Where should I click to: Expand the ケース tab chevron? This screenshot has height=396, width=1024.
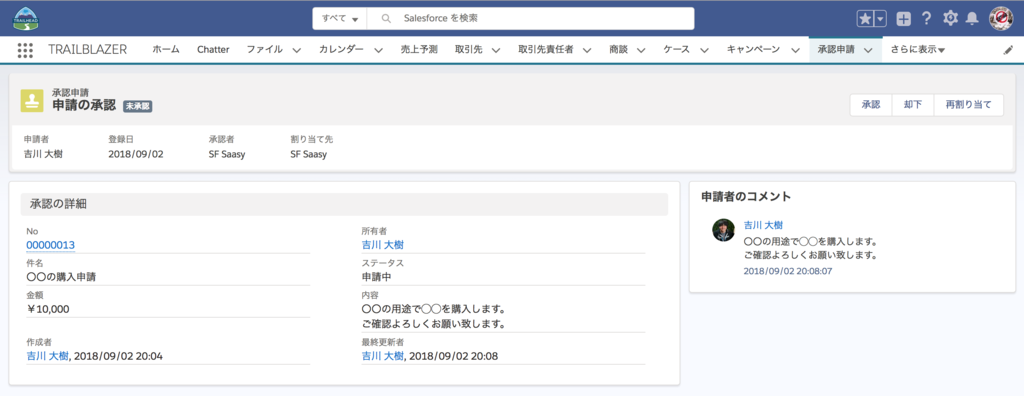point(704,50)
